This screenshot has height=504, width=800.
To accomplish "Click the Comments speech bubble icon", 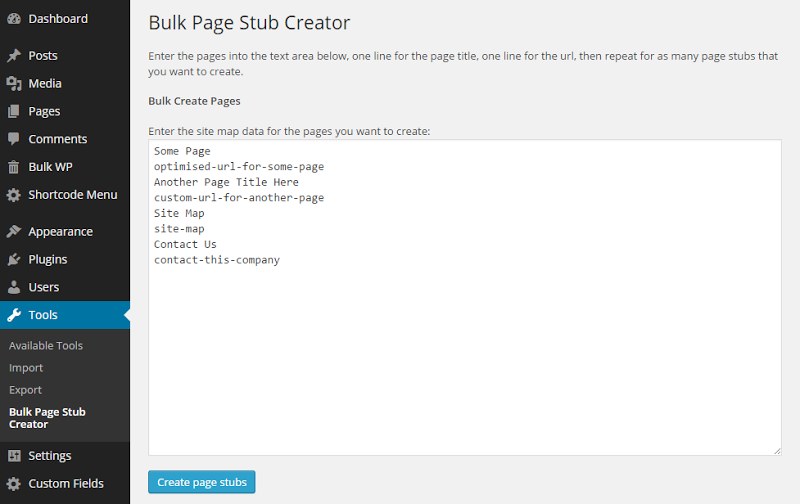I will tap(14, 139).
